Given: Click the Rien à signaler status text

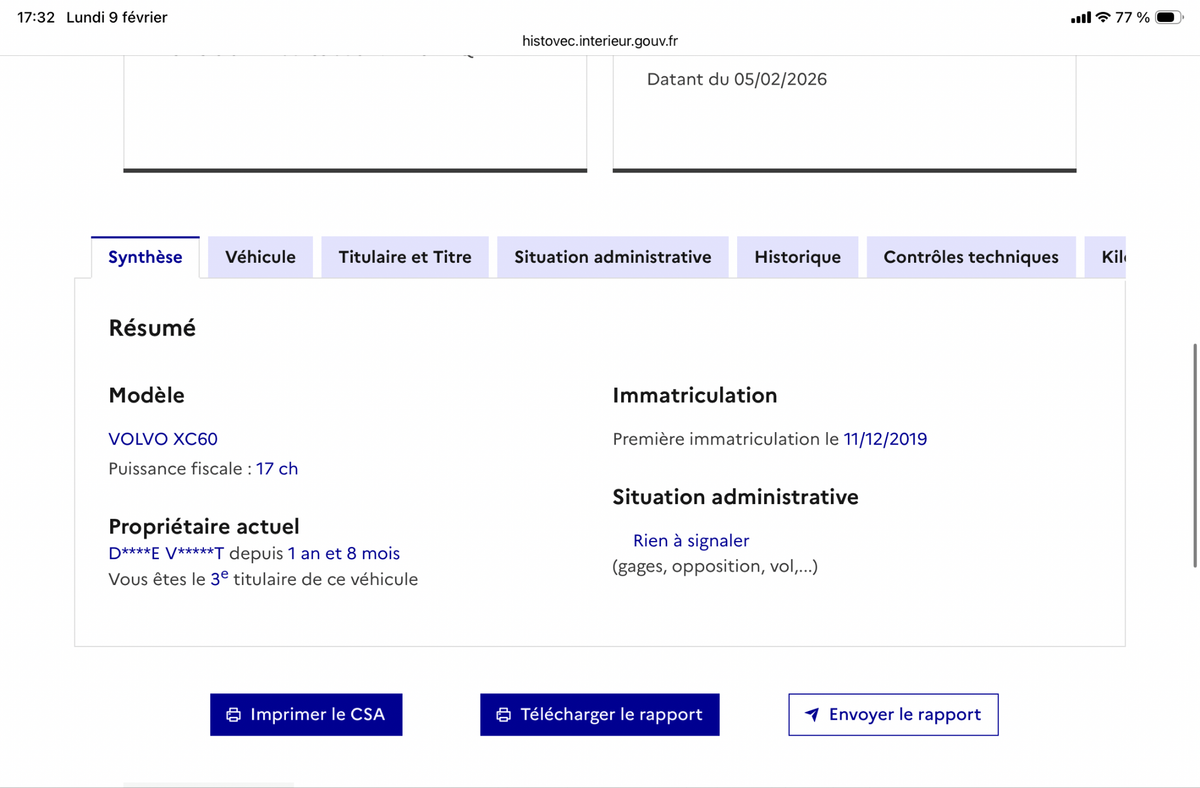Looking at the screenshot, I should [x=691, y=541].
